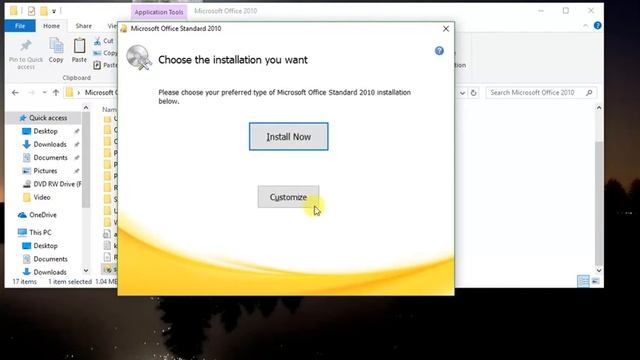This screenshot has width=640, height=360.
Task: Open Desktop under This PC
Action: 45,246
